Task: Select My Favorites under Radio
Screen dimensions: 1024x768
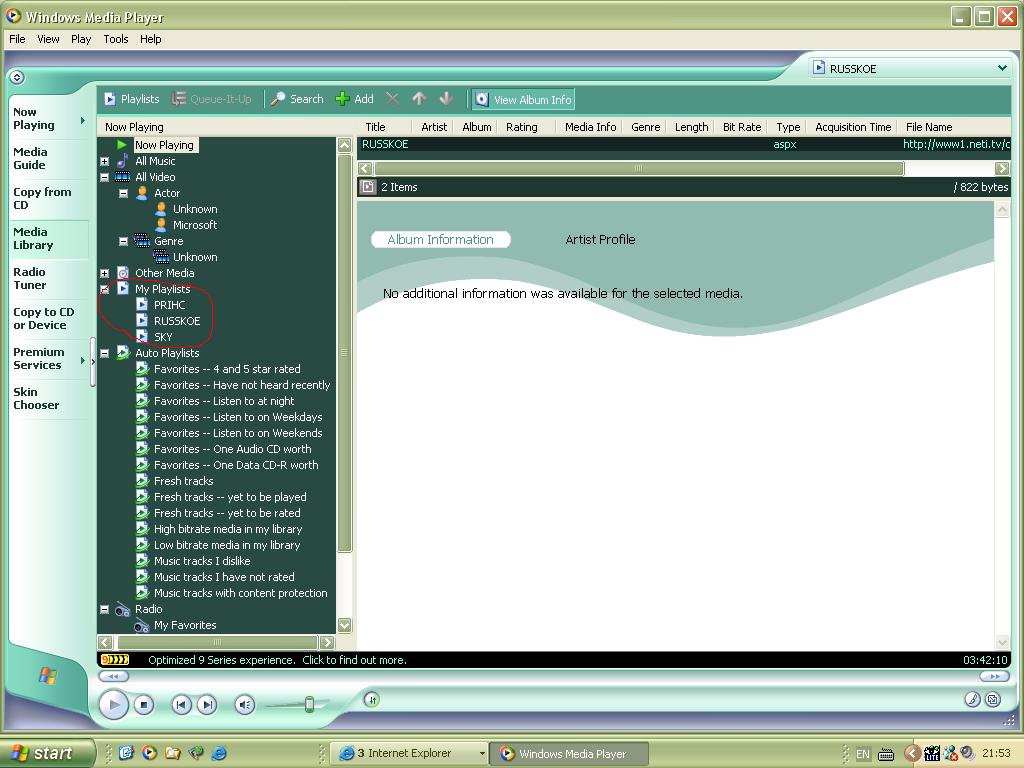Action: (x=185, y=625)
